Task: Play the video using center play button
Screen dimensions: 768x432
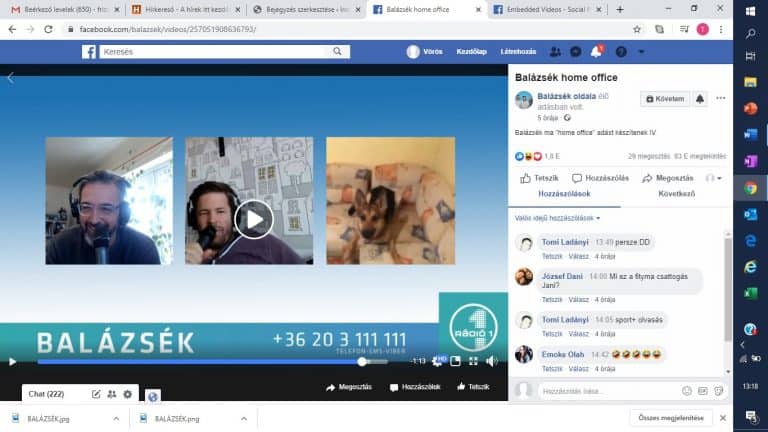Action: [254, 218]
